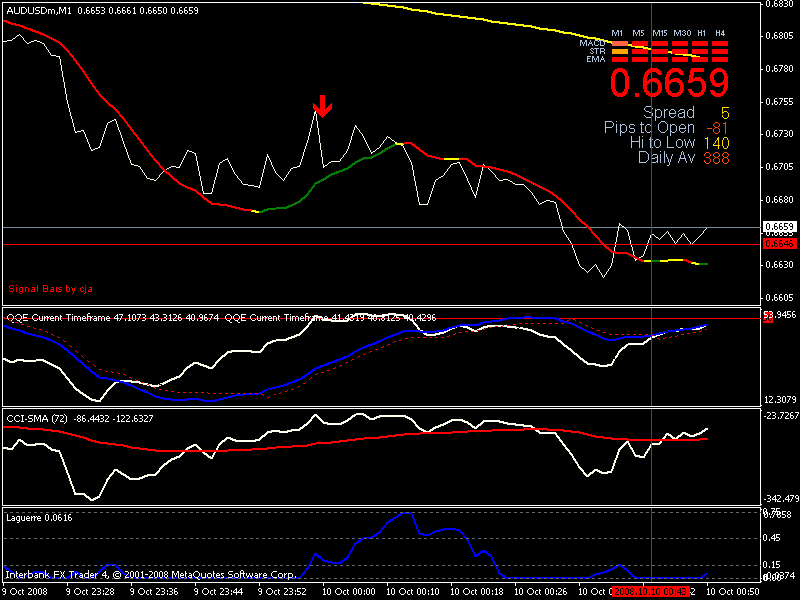Click the M15 MACD signal bar
The width and height of the screenshot is (800, 600).
pos(659,43)
